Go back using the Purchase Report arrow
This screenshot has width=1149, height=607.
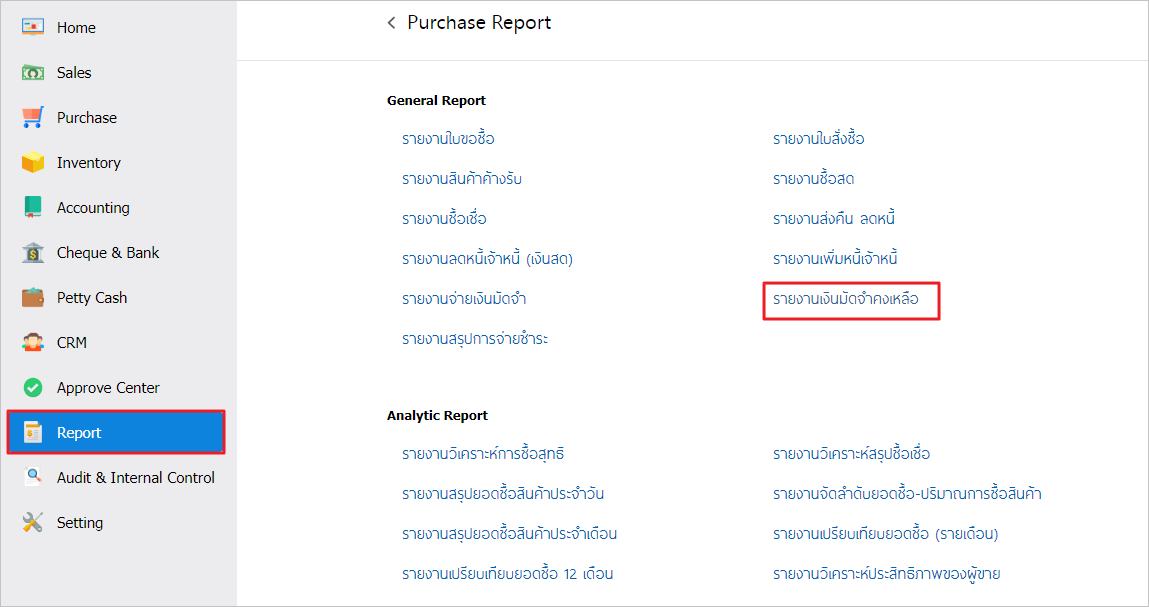(391, 23)
